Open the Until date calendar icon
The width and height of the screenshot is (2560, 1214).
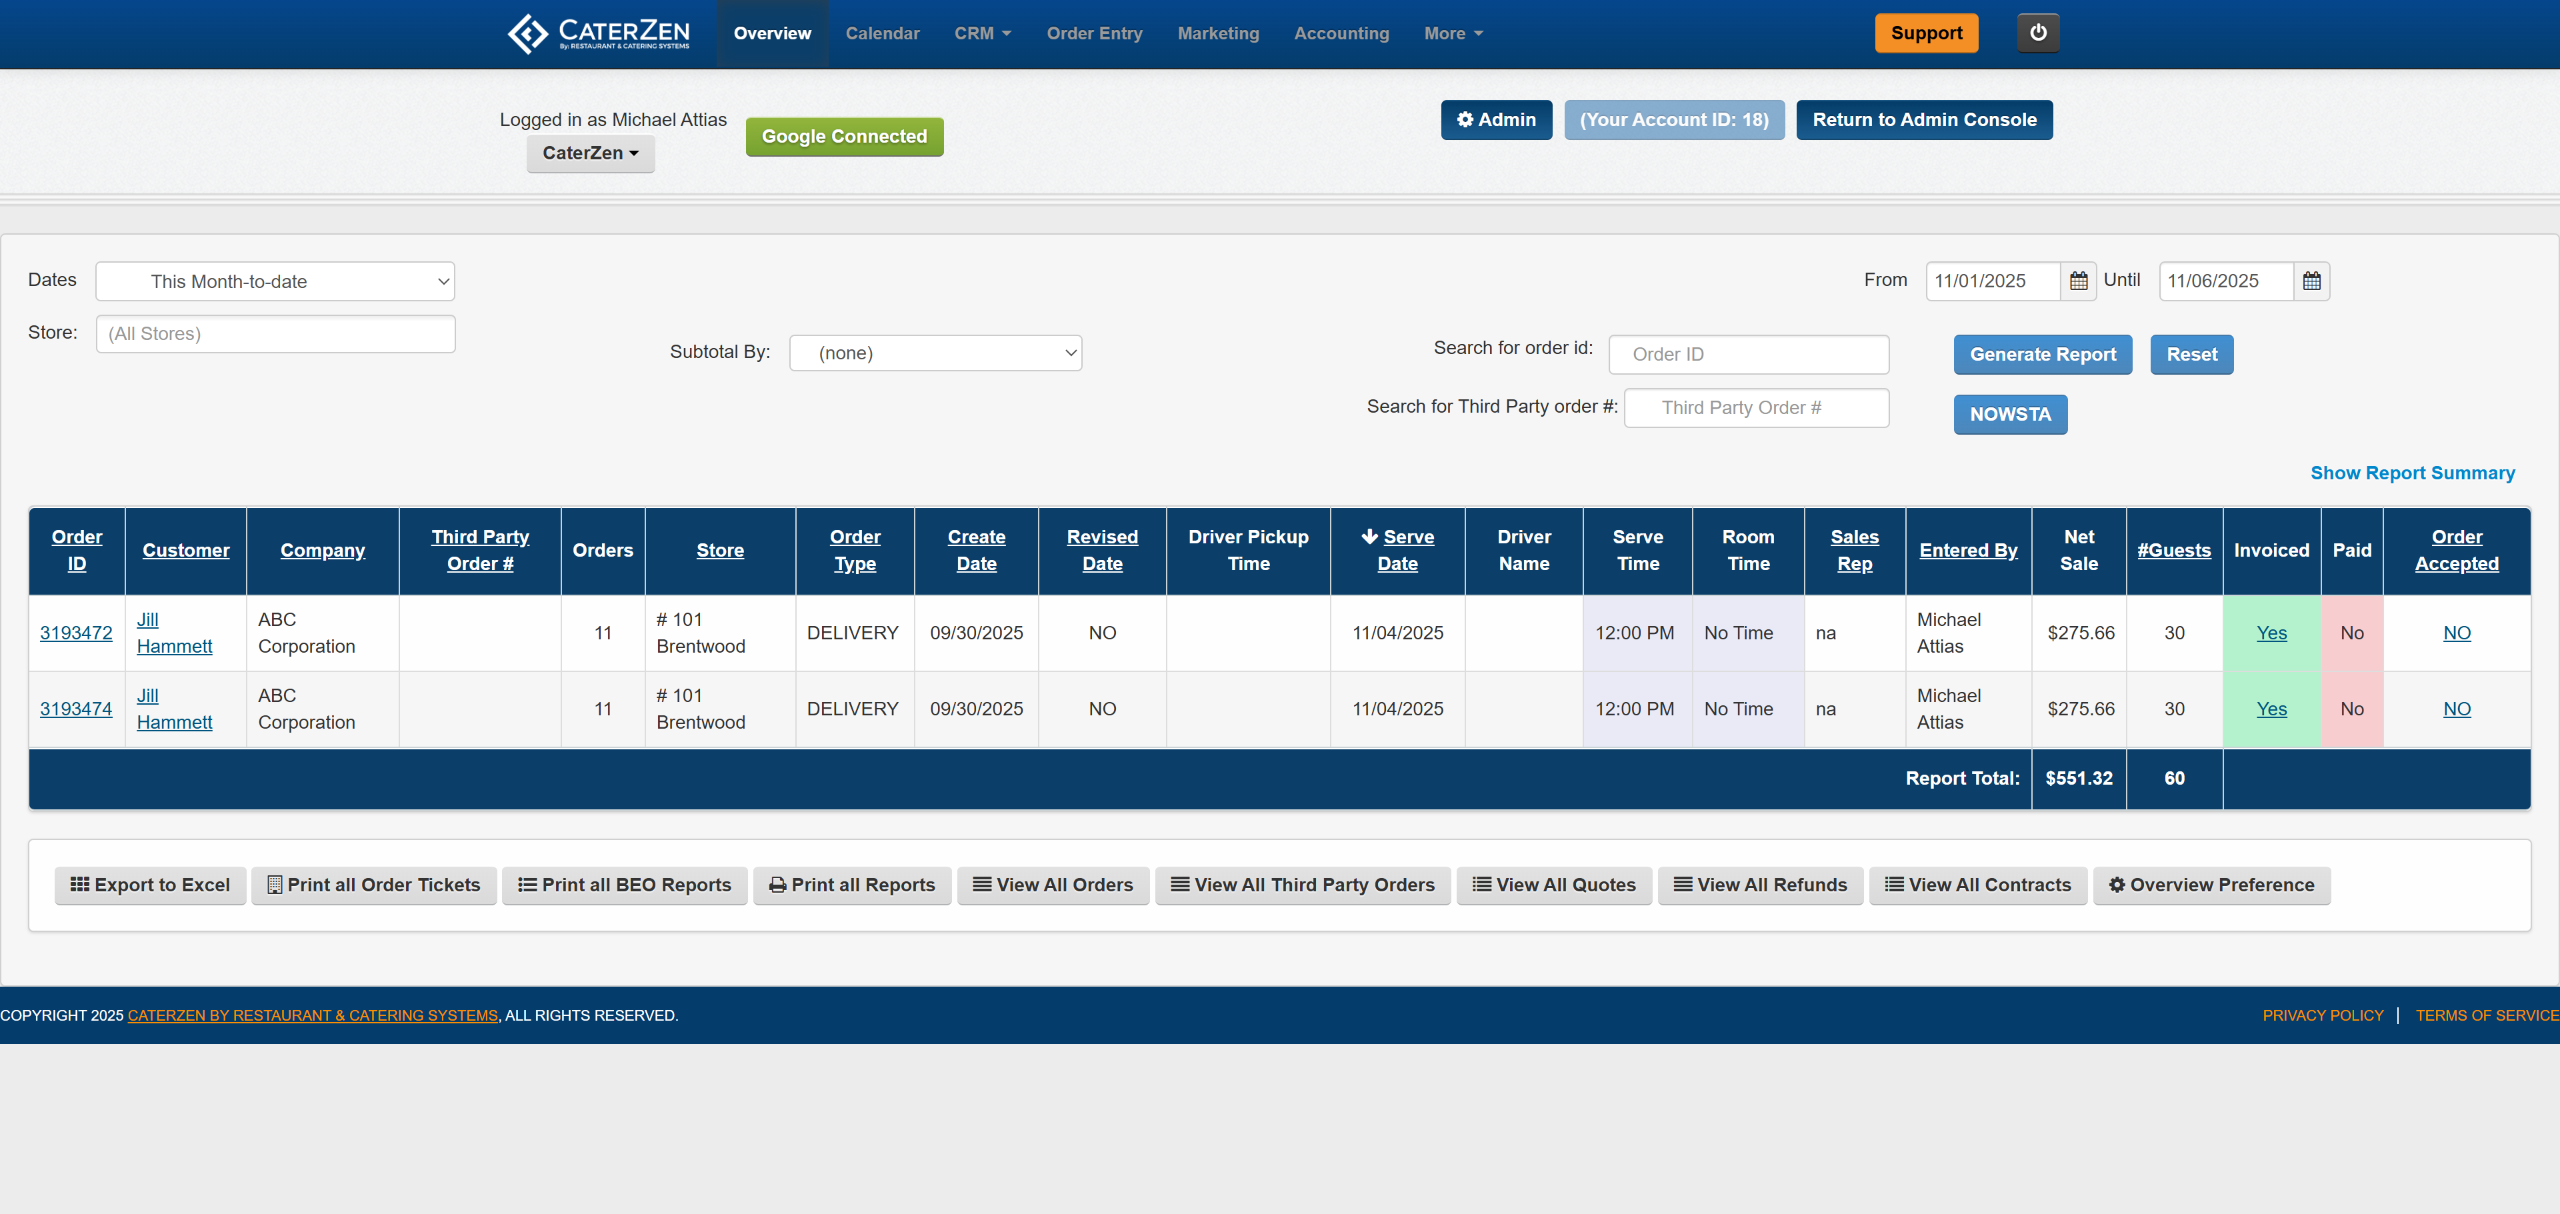coord(2311,281)
